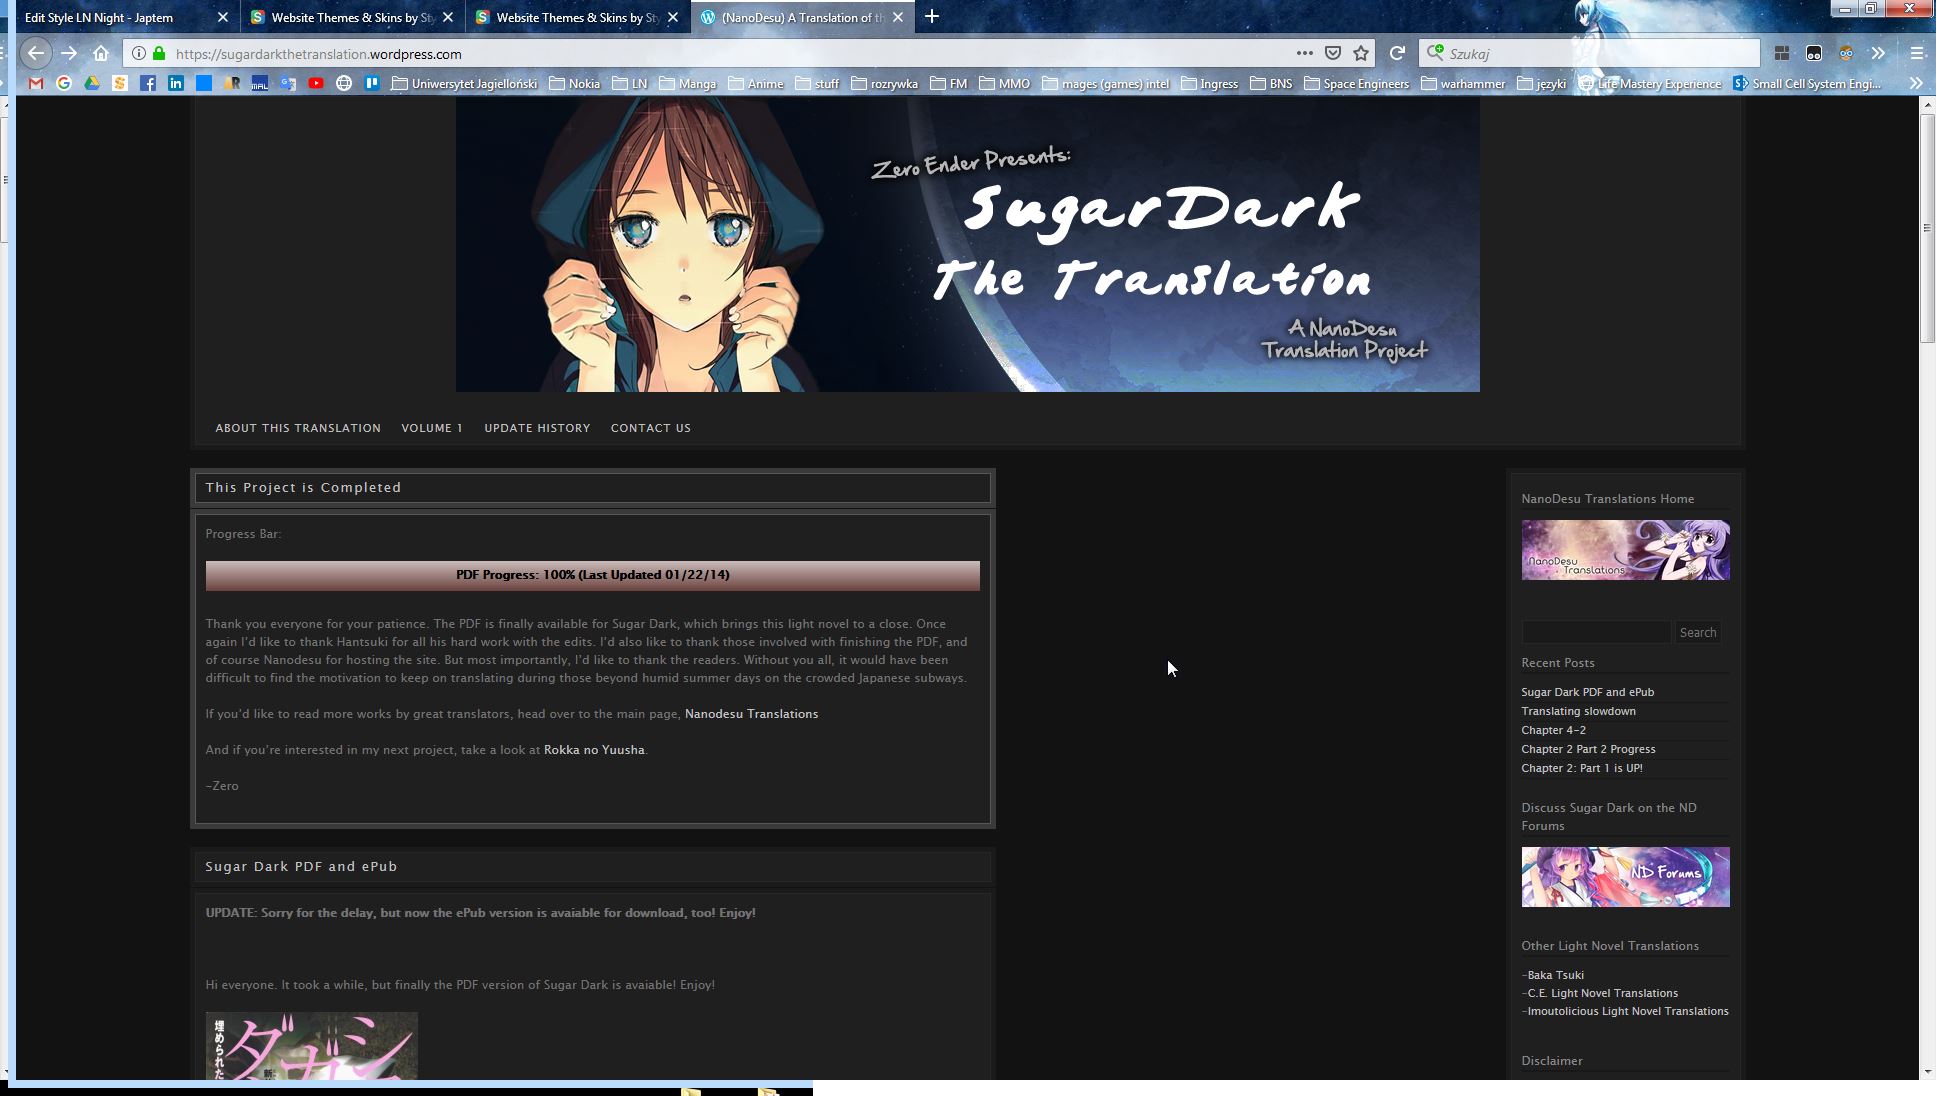Focus the sidebar search text field

pos(1596,632)
